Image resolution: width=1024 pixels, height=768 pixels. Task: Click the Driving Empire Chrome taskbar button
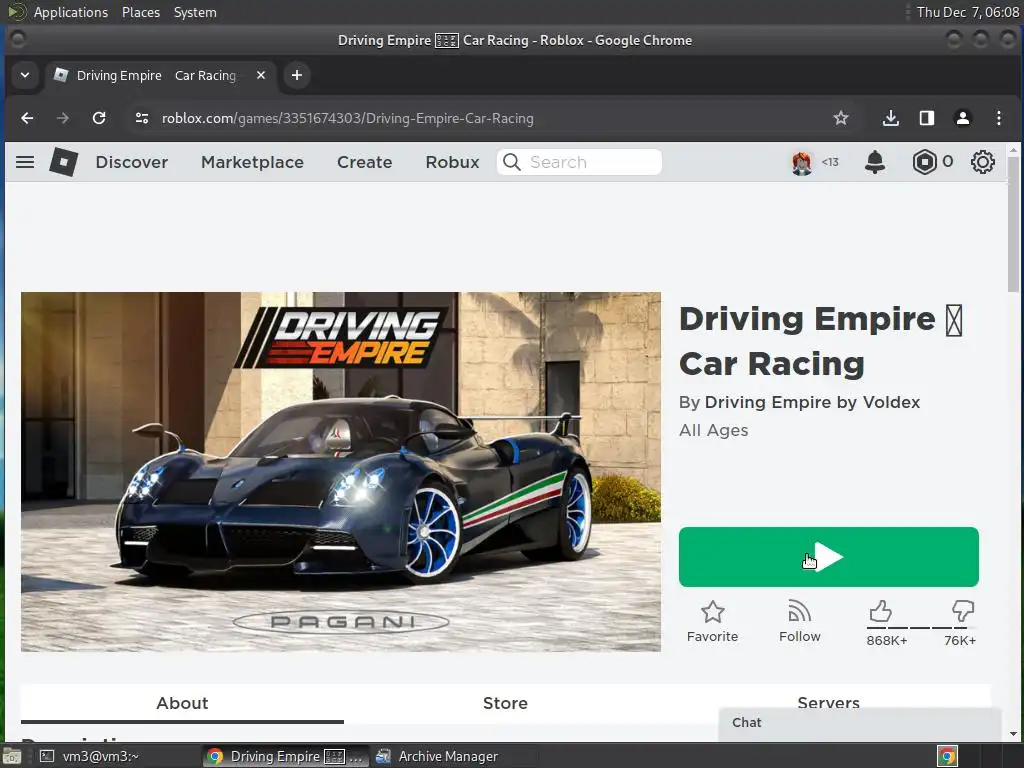point(285,756)
